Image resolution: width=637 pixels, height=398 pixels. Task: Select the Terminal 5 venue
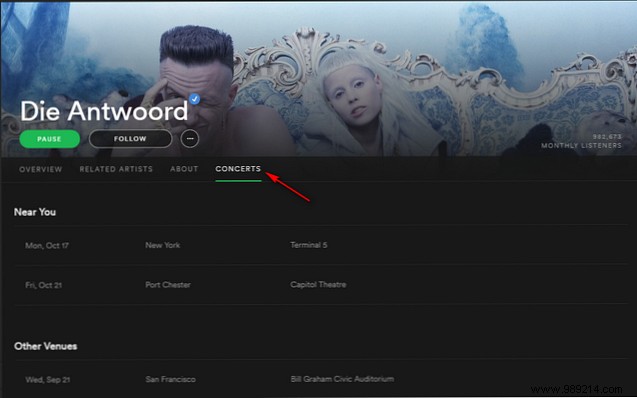coord(308,245)
